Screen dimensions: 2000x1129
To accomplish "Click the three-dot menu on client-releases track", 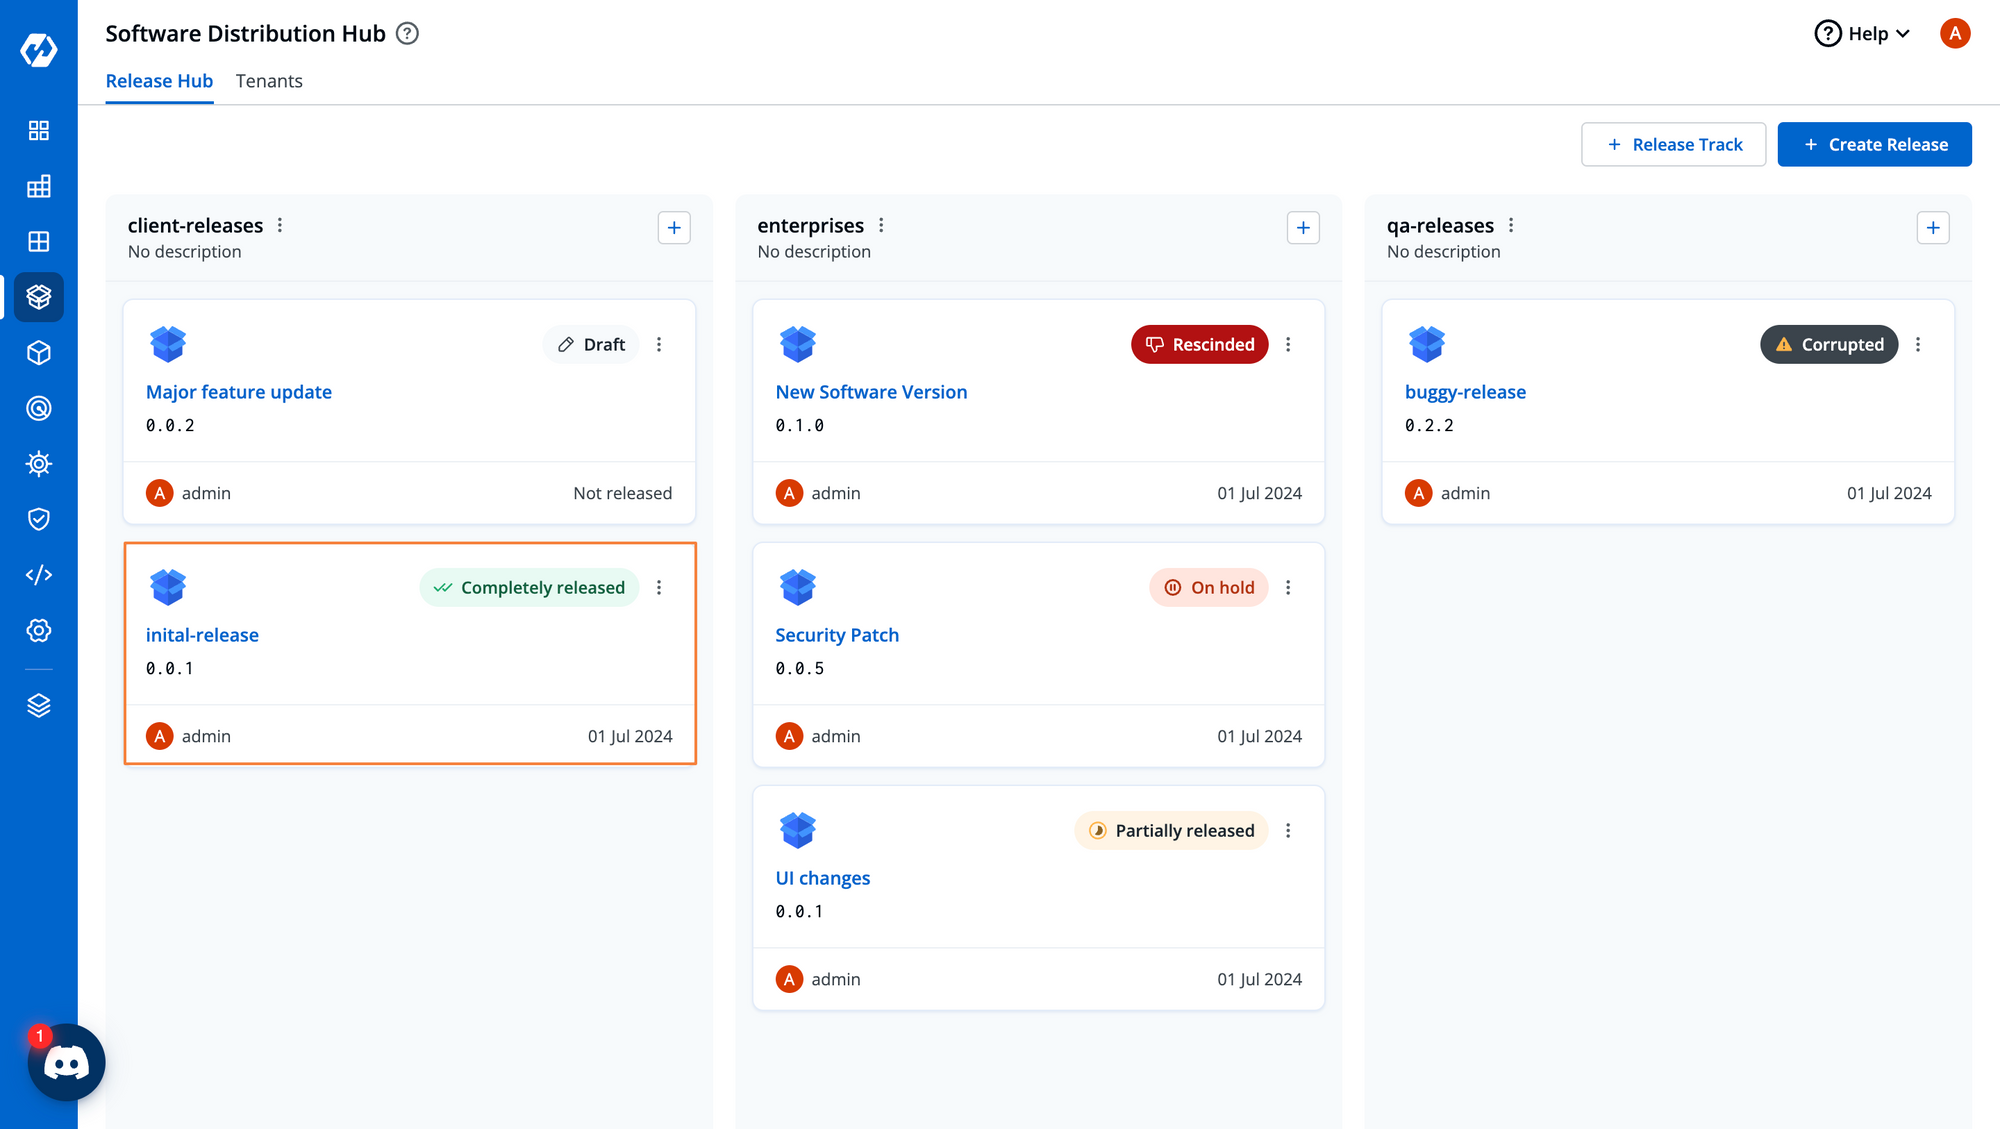I will (280, 225).
